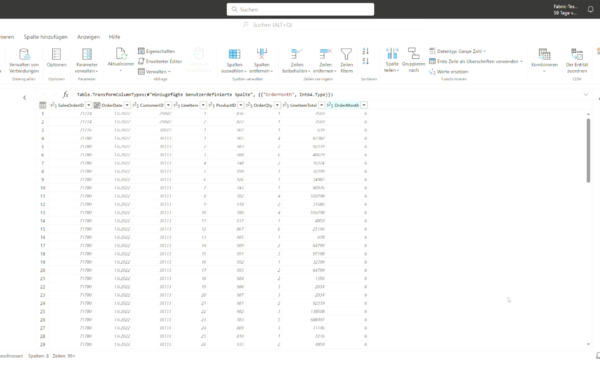Collapse the queries pane with the left chevron
The height and width of the screenshot is (380, 600).
click(24, 98)
